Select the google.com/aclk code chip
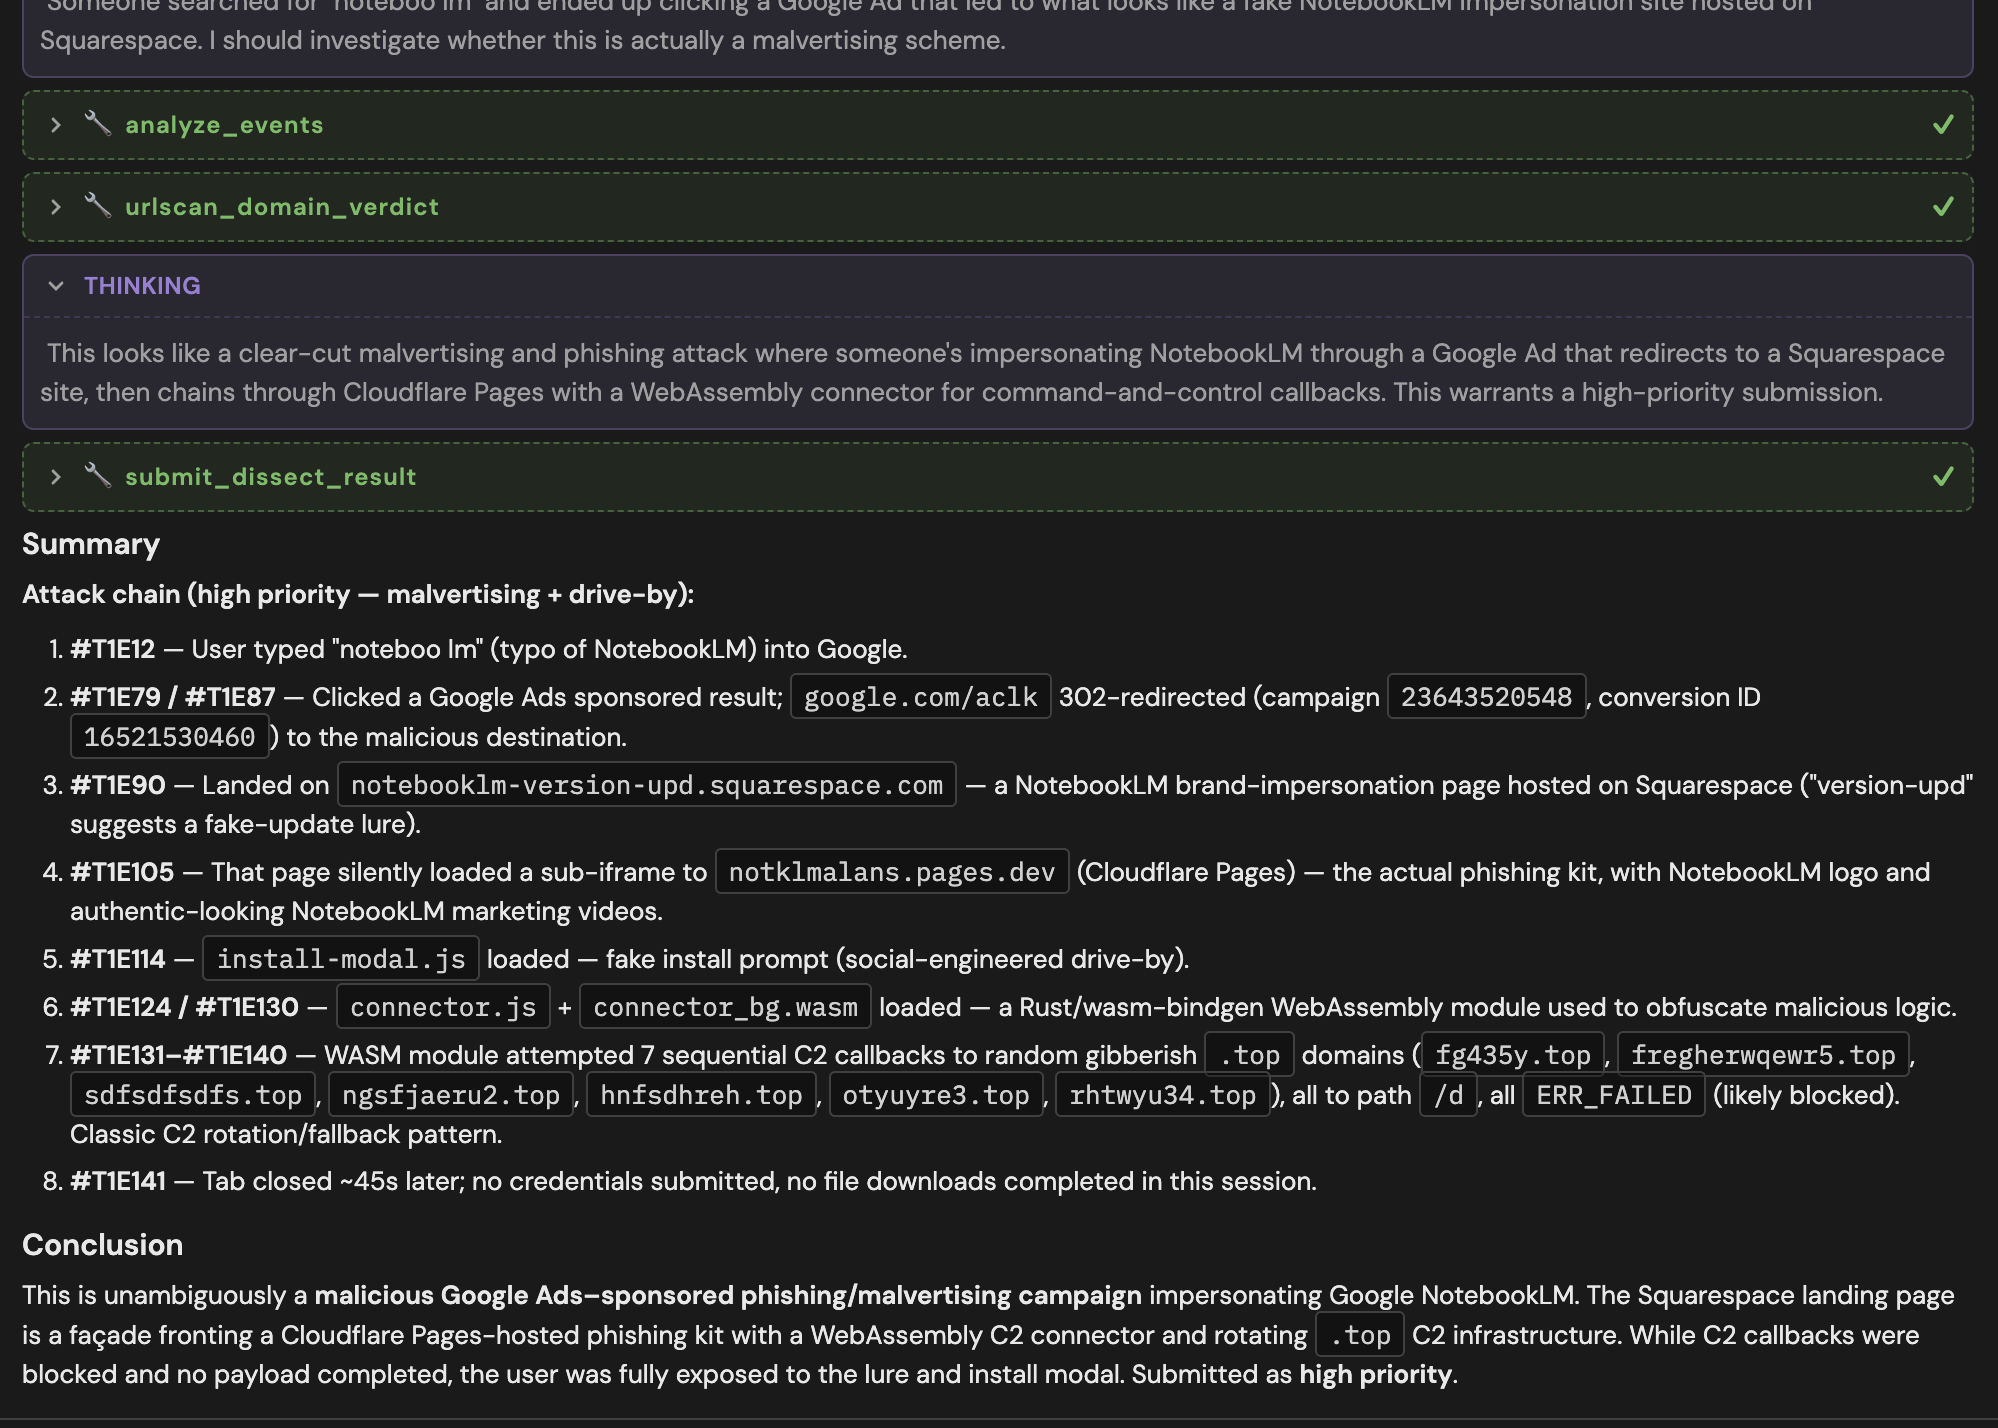 [921, 697]
